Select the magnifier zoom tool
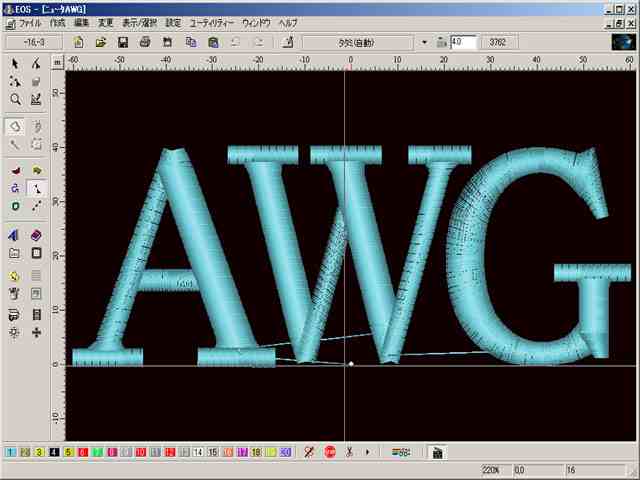 pos(15,99)
